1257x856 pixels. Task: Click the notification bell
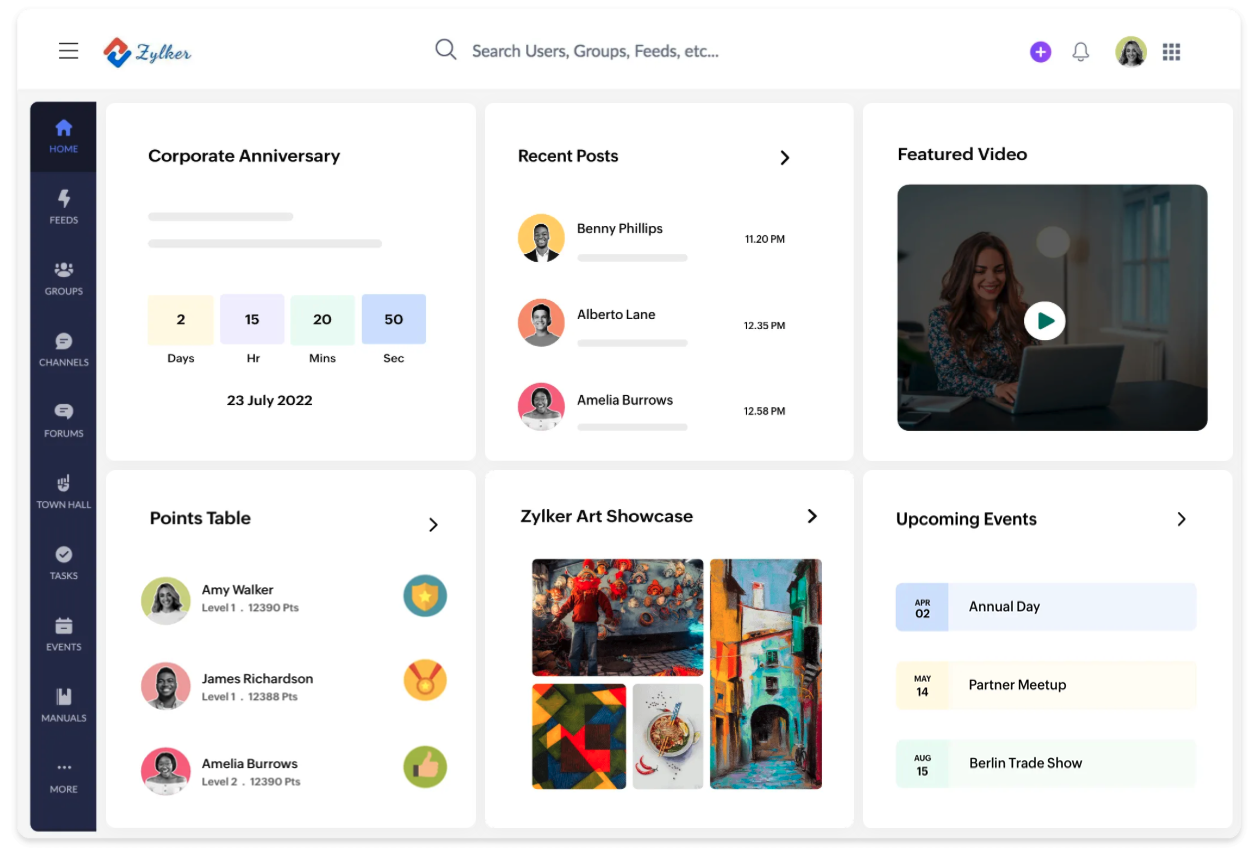click(1081, 51)
